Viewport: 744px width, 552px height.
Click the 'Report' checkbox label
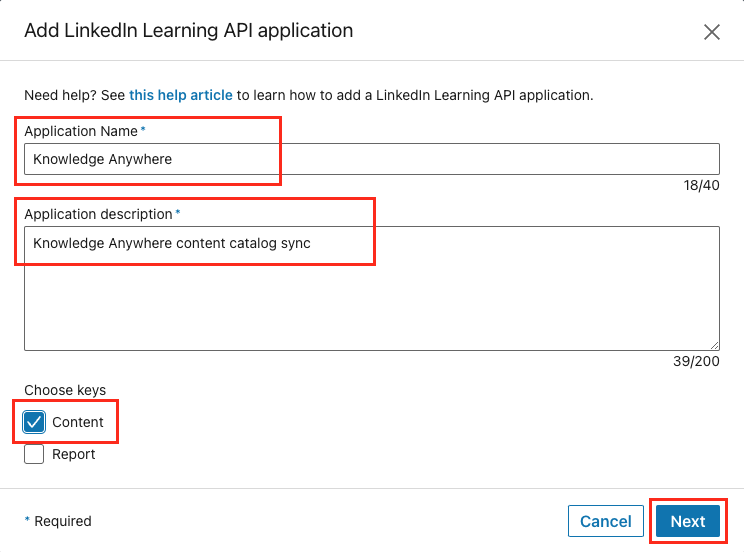pyautogui.click(x=74, y=454)
